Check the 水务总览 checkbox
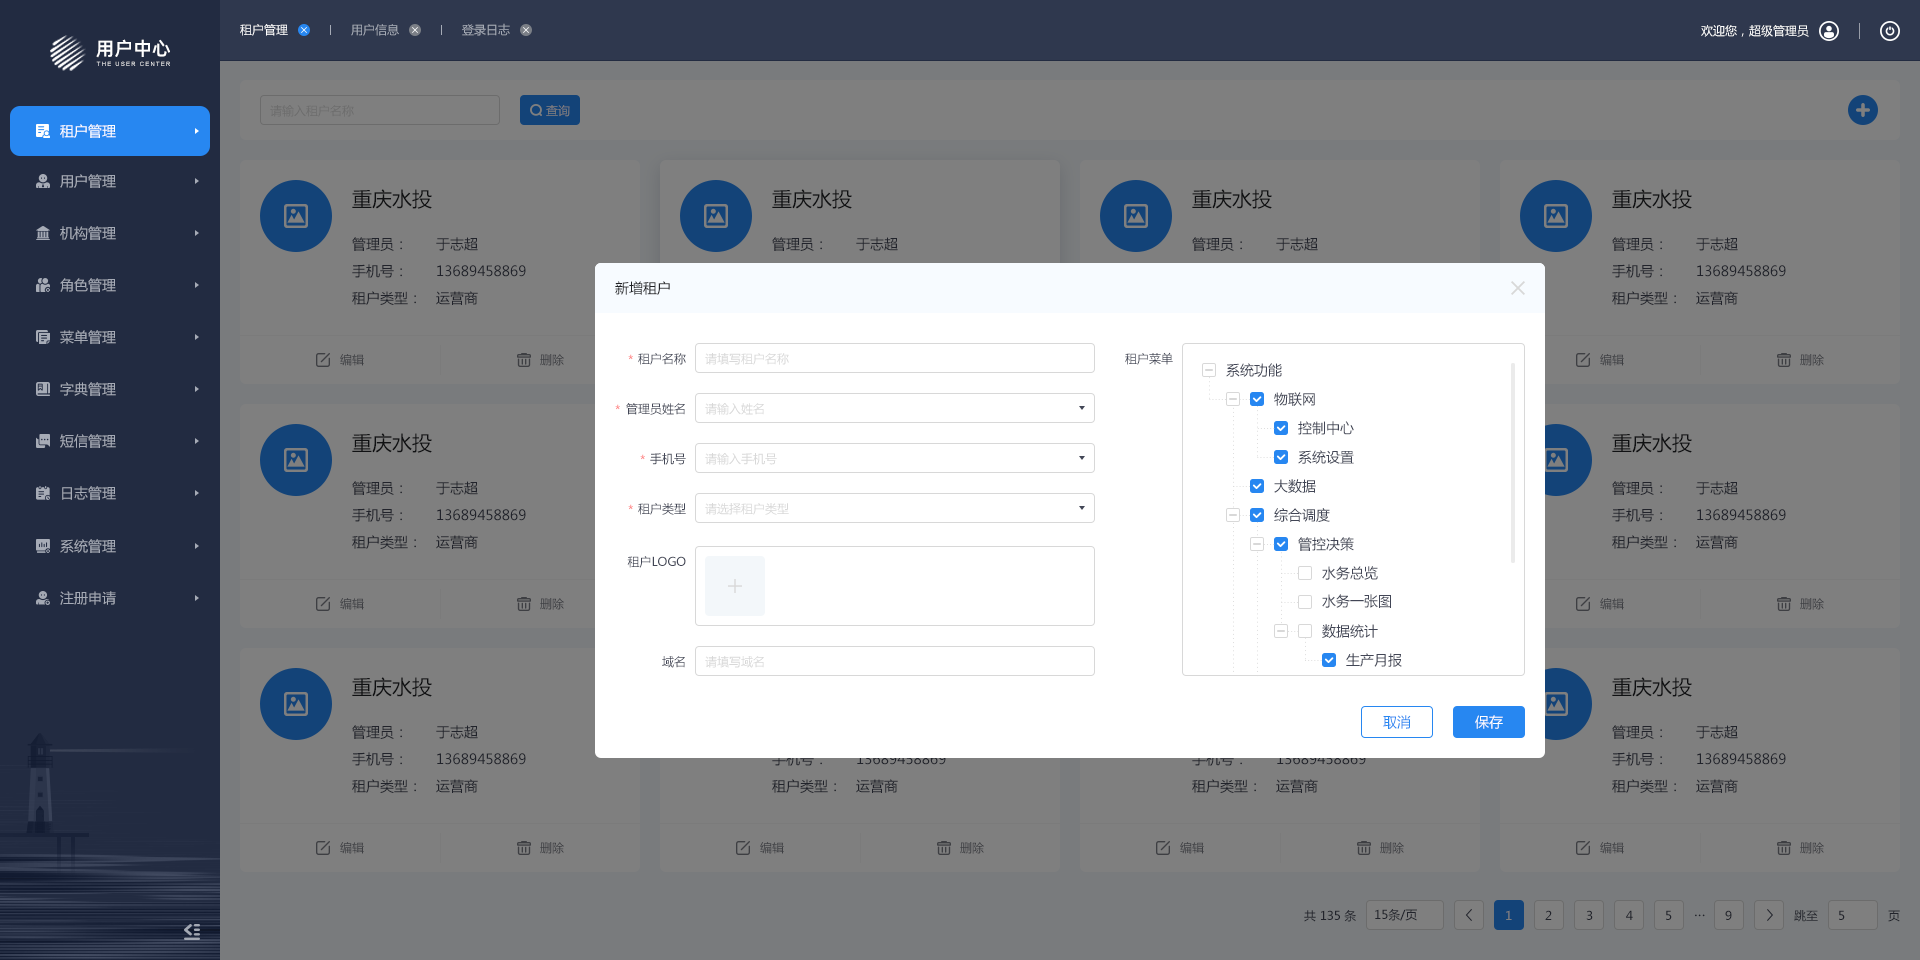 (1305, 573)
